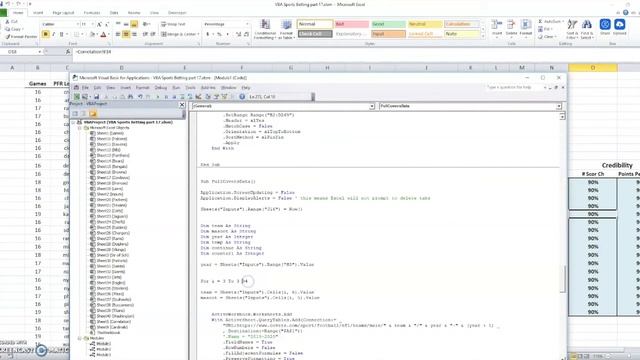
Task: Click Increase Font Size icon in ribbon
Action: (x=99, y=24)
